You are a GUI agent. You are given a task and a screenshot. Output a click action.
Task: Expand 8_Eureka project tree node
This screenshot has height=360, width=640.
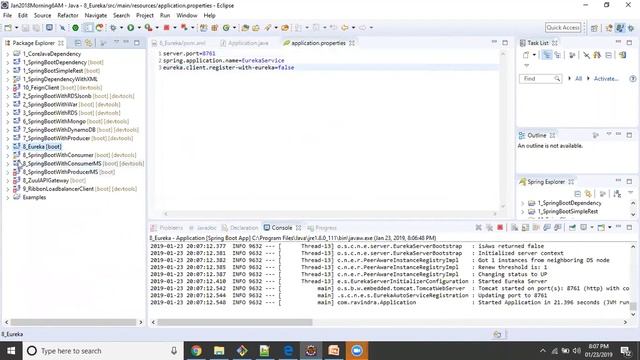7,147
